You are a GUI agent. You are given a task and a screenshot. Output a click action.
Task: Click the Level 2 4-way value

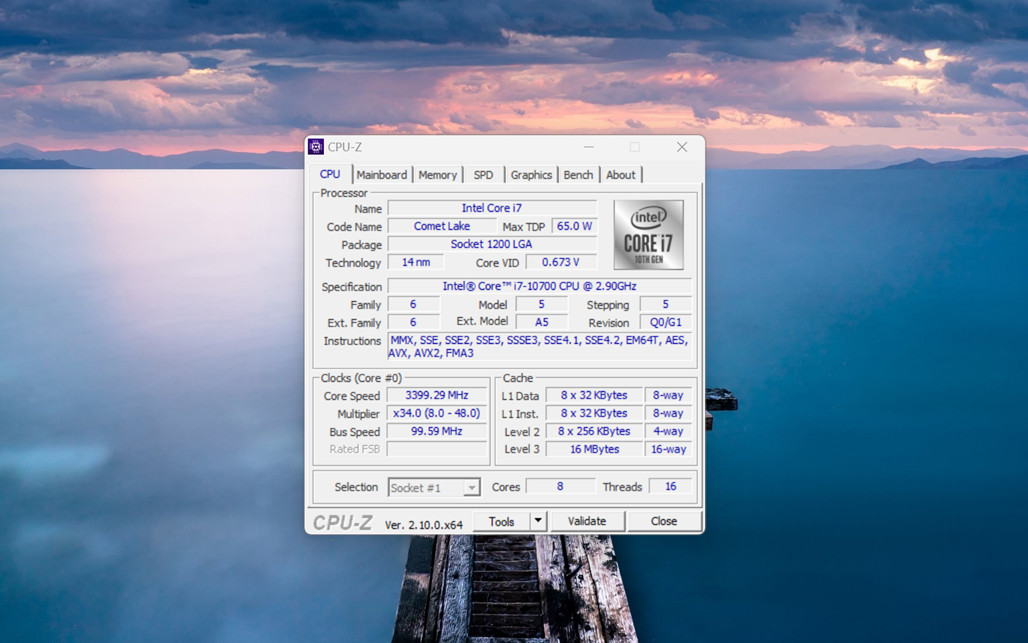[x=668, y=431]
